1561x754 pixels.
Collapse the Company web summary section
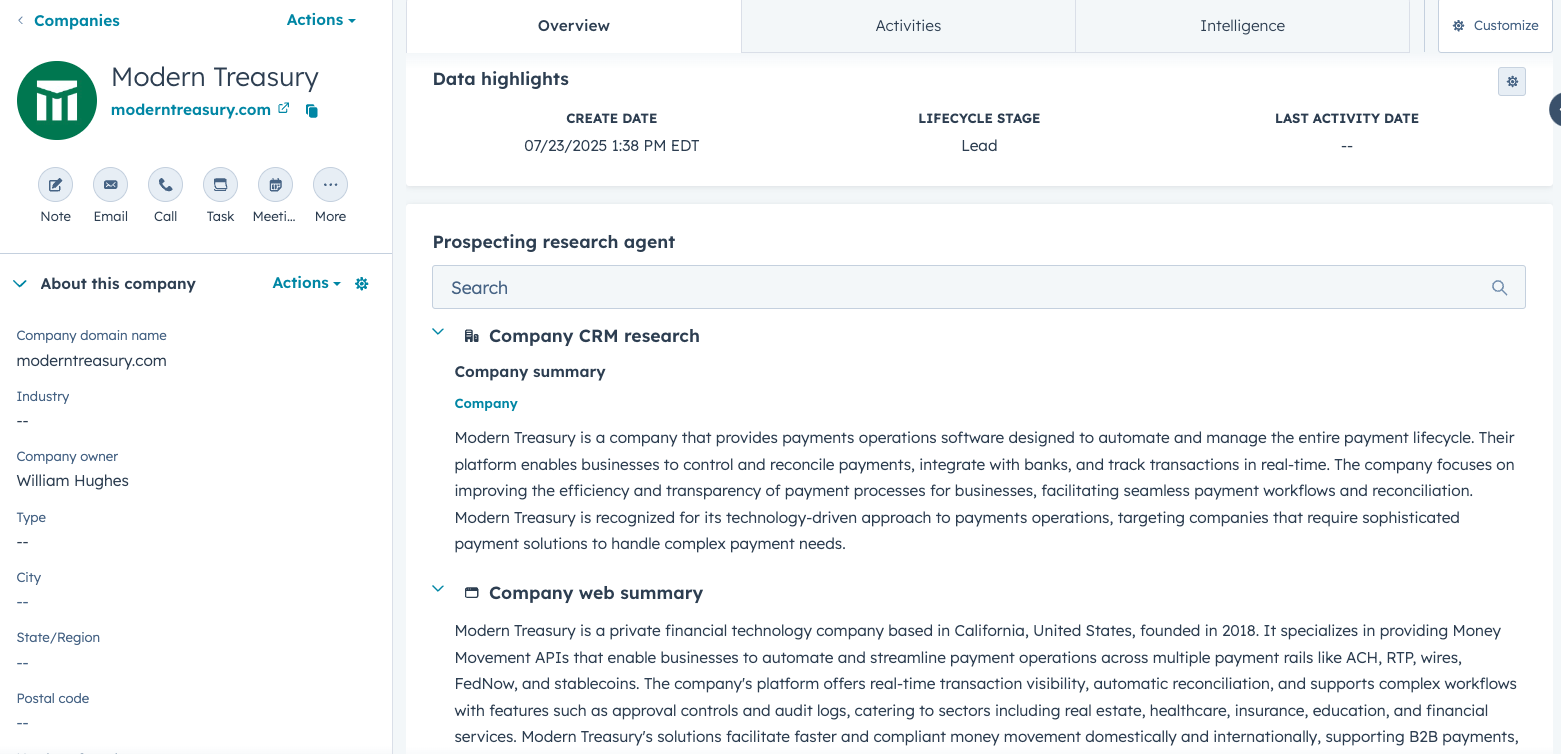click(437, 588)
